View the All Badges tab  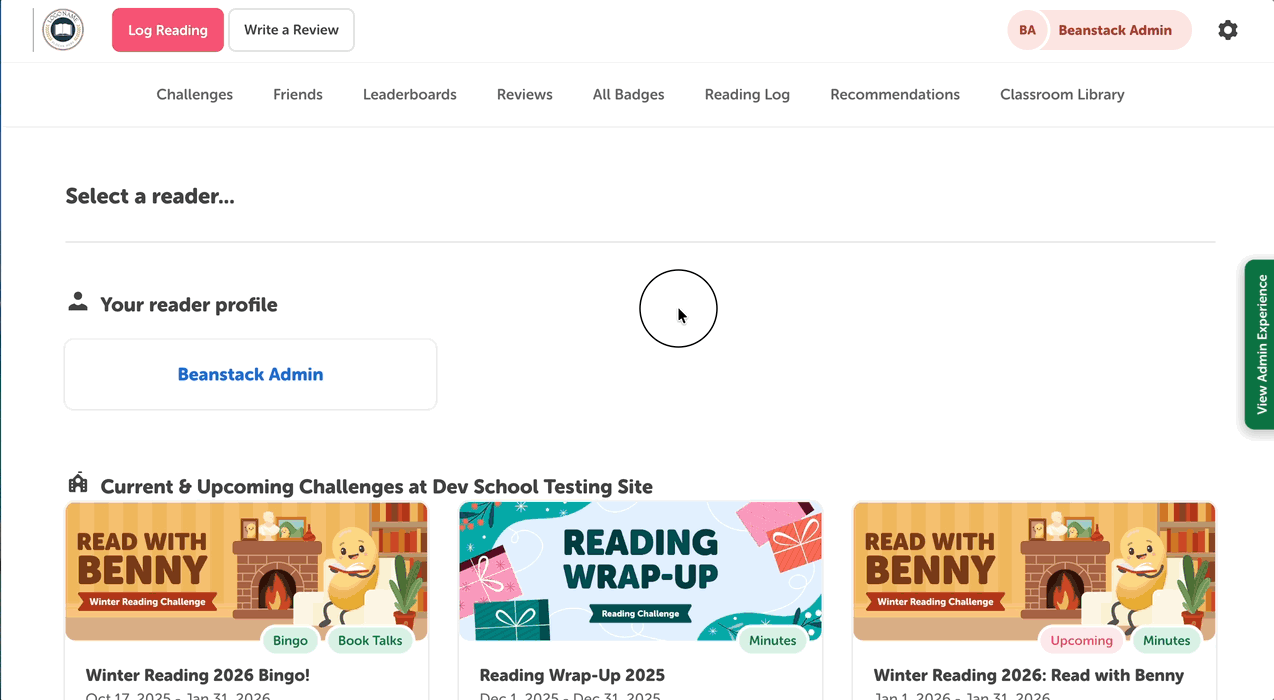pyautogui.click(x=628, y=95)
